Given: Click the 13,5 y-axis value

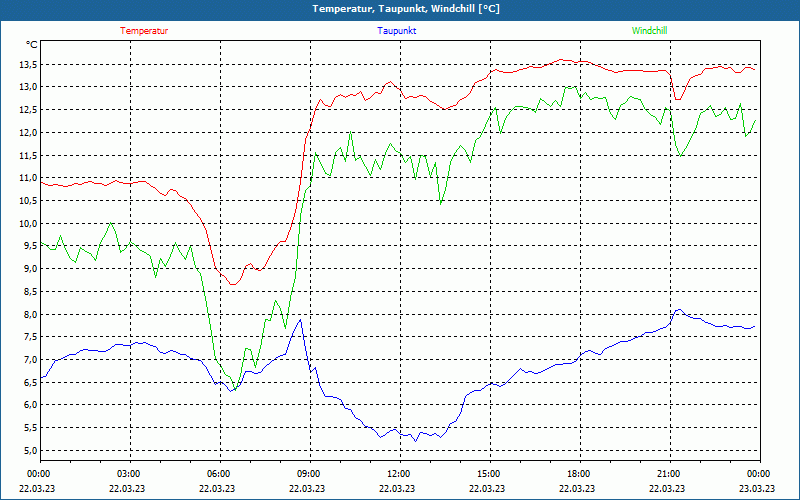Looking at the screenshot, I should (29, 64).
